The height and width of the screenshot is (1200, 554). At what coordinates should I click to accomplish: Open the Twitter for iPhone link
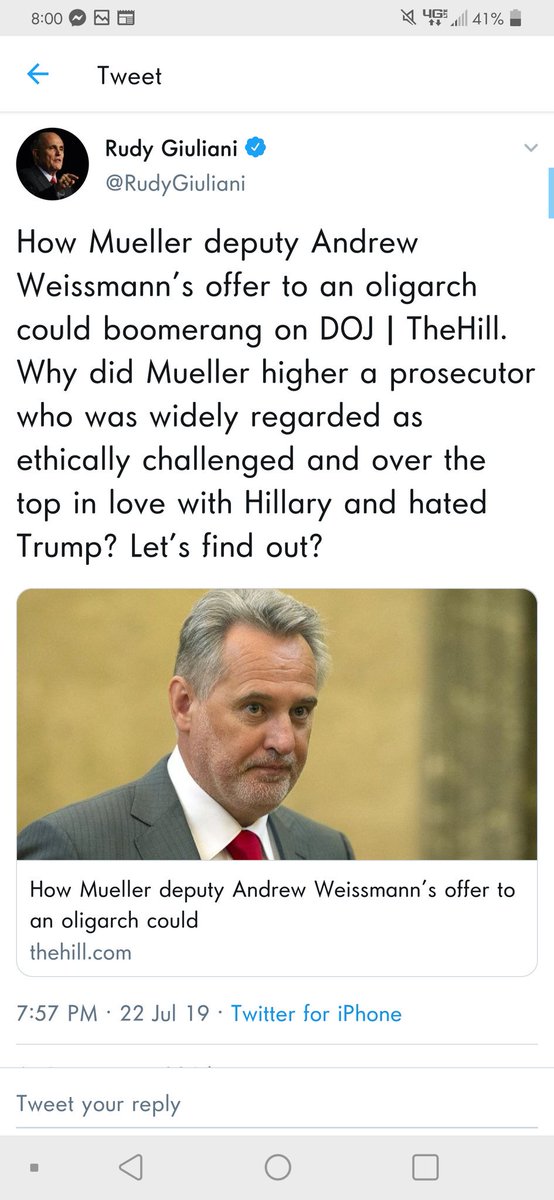(x=316, y=1013)
